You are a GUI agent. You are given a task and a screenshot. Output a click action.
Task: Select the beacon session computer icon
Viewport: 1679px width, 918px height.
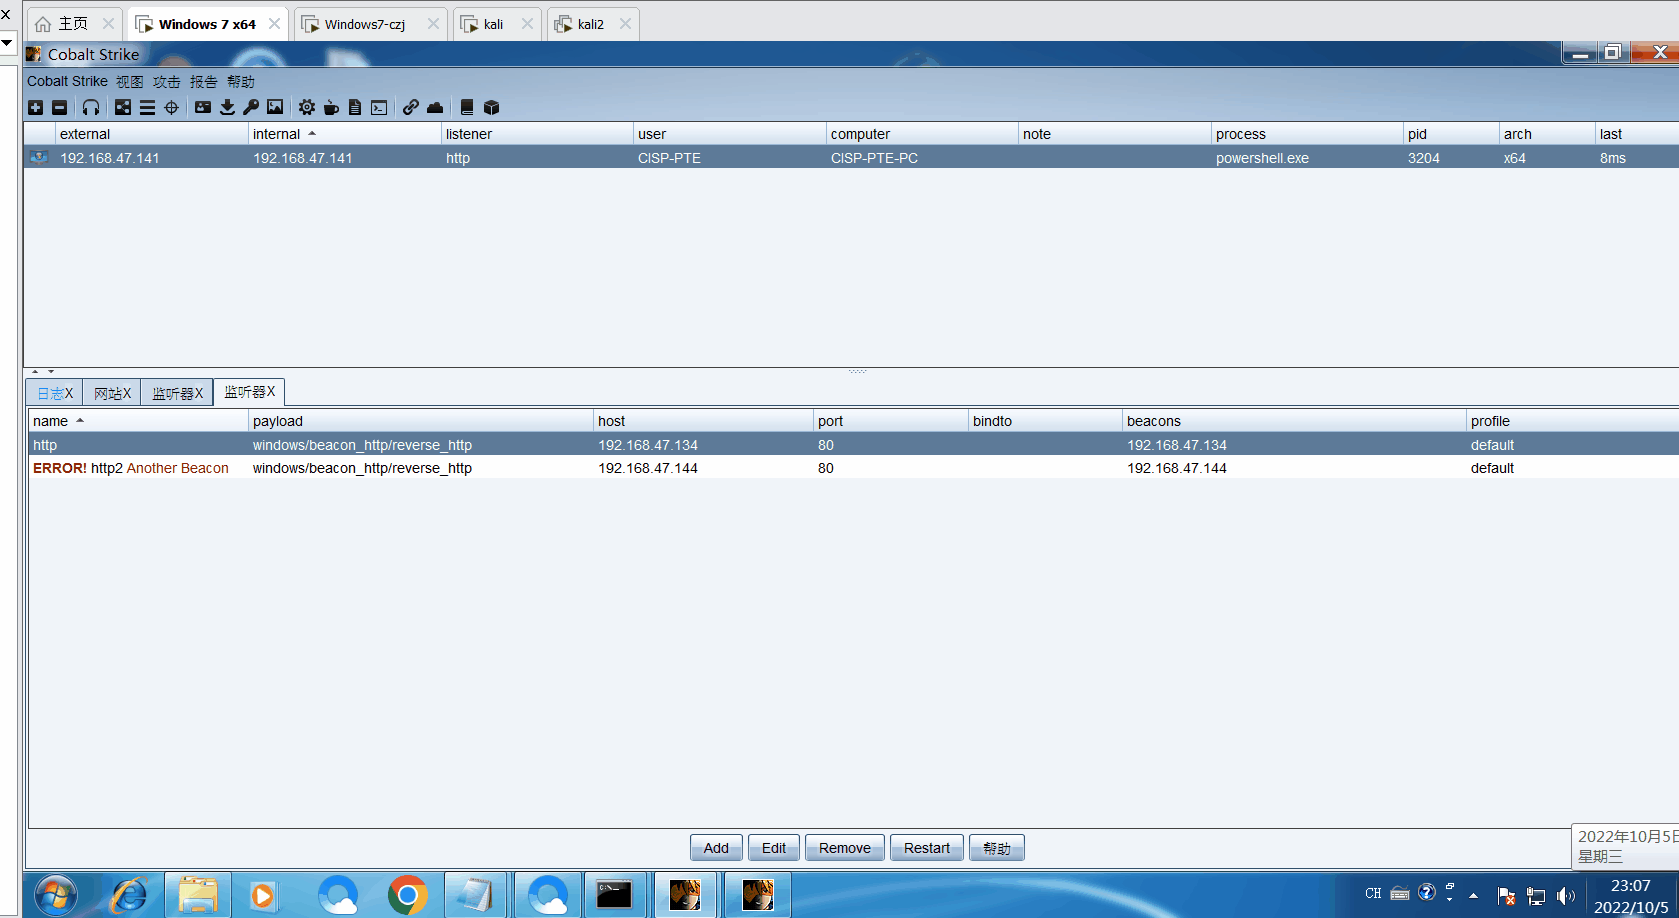(x=39, y=158)
